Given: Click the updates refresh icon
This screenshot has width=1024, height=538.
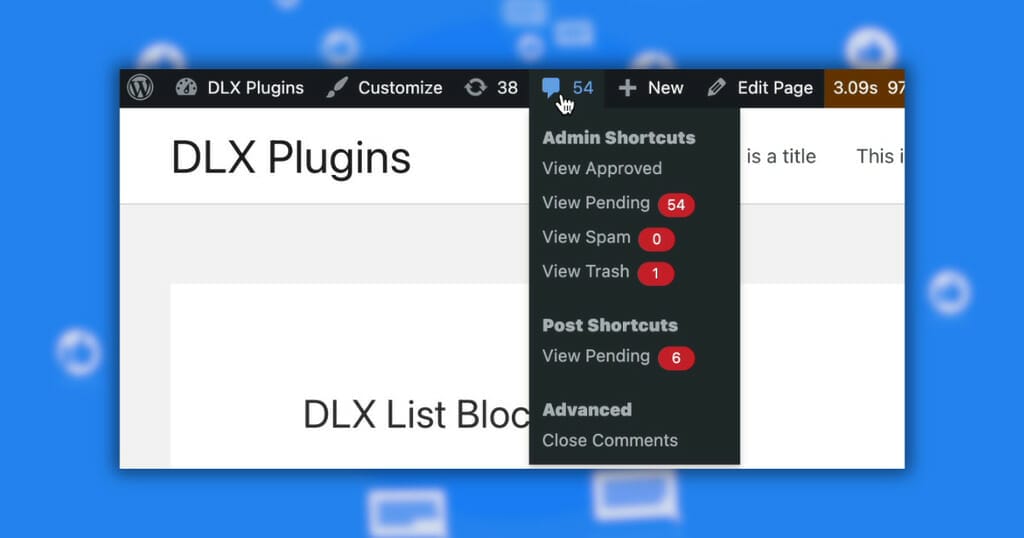Looking at the screenshot, I should tap(475, 87).
